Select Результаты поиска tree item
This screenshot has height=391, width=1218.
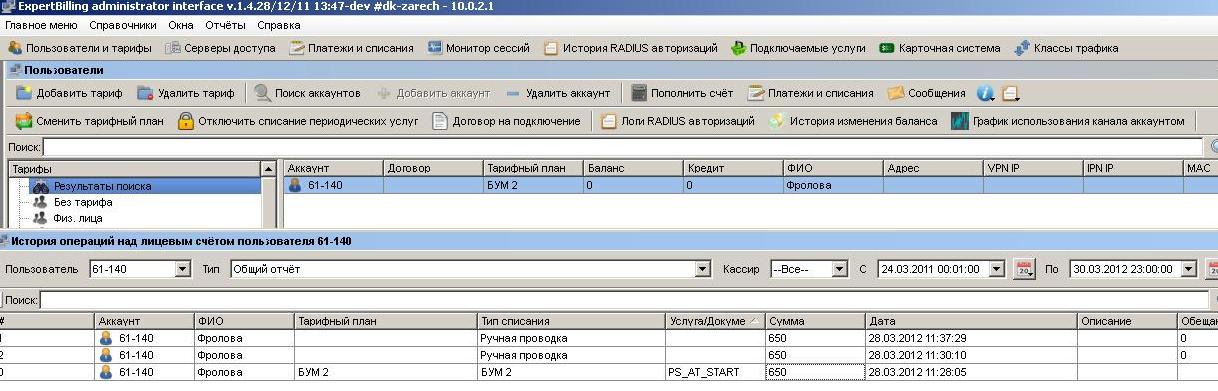(x=102, y=186)
